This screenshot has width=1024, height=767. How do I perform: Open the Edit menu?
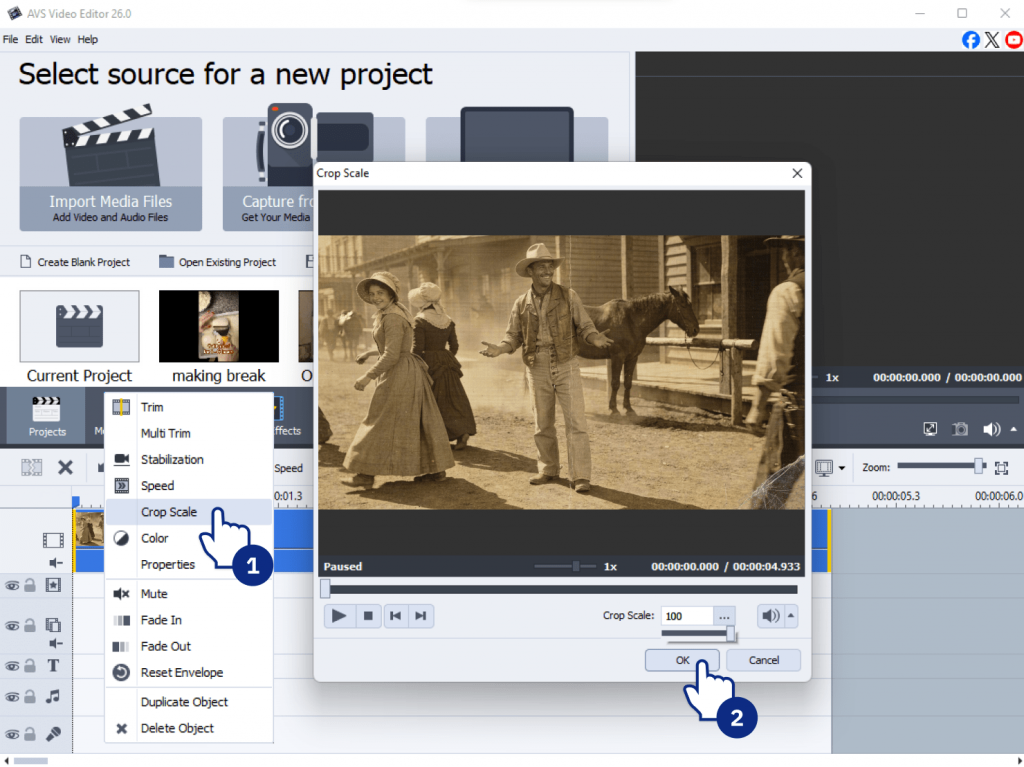point(34,40)
